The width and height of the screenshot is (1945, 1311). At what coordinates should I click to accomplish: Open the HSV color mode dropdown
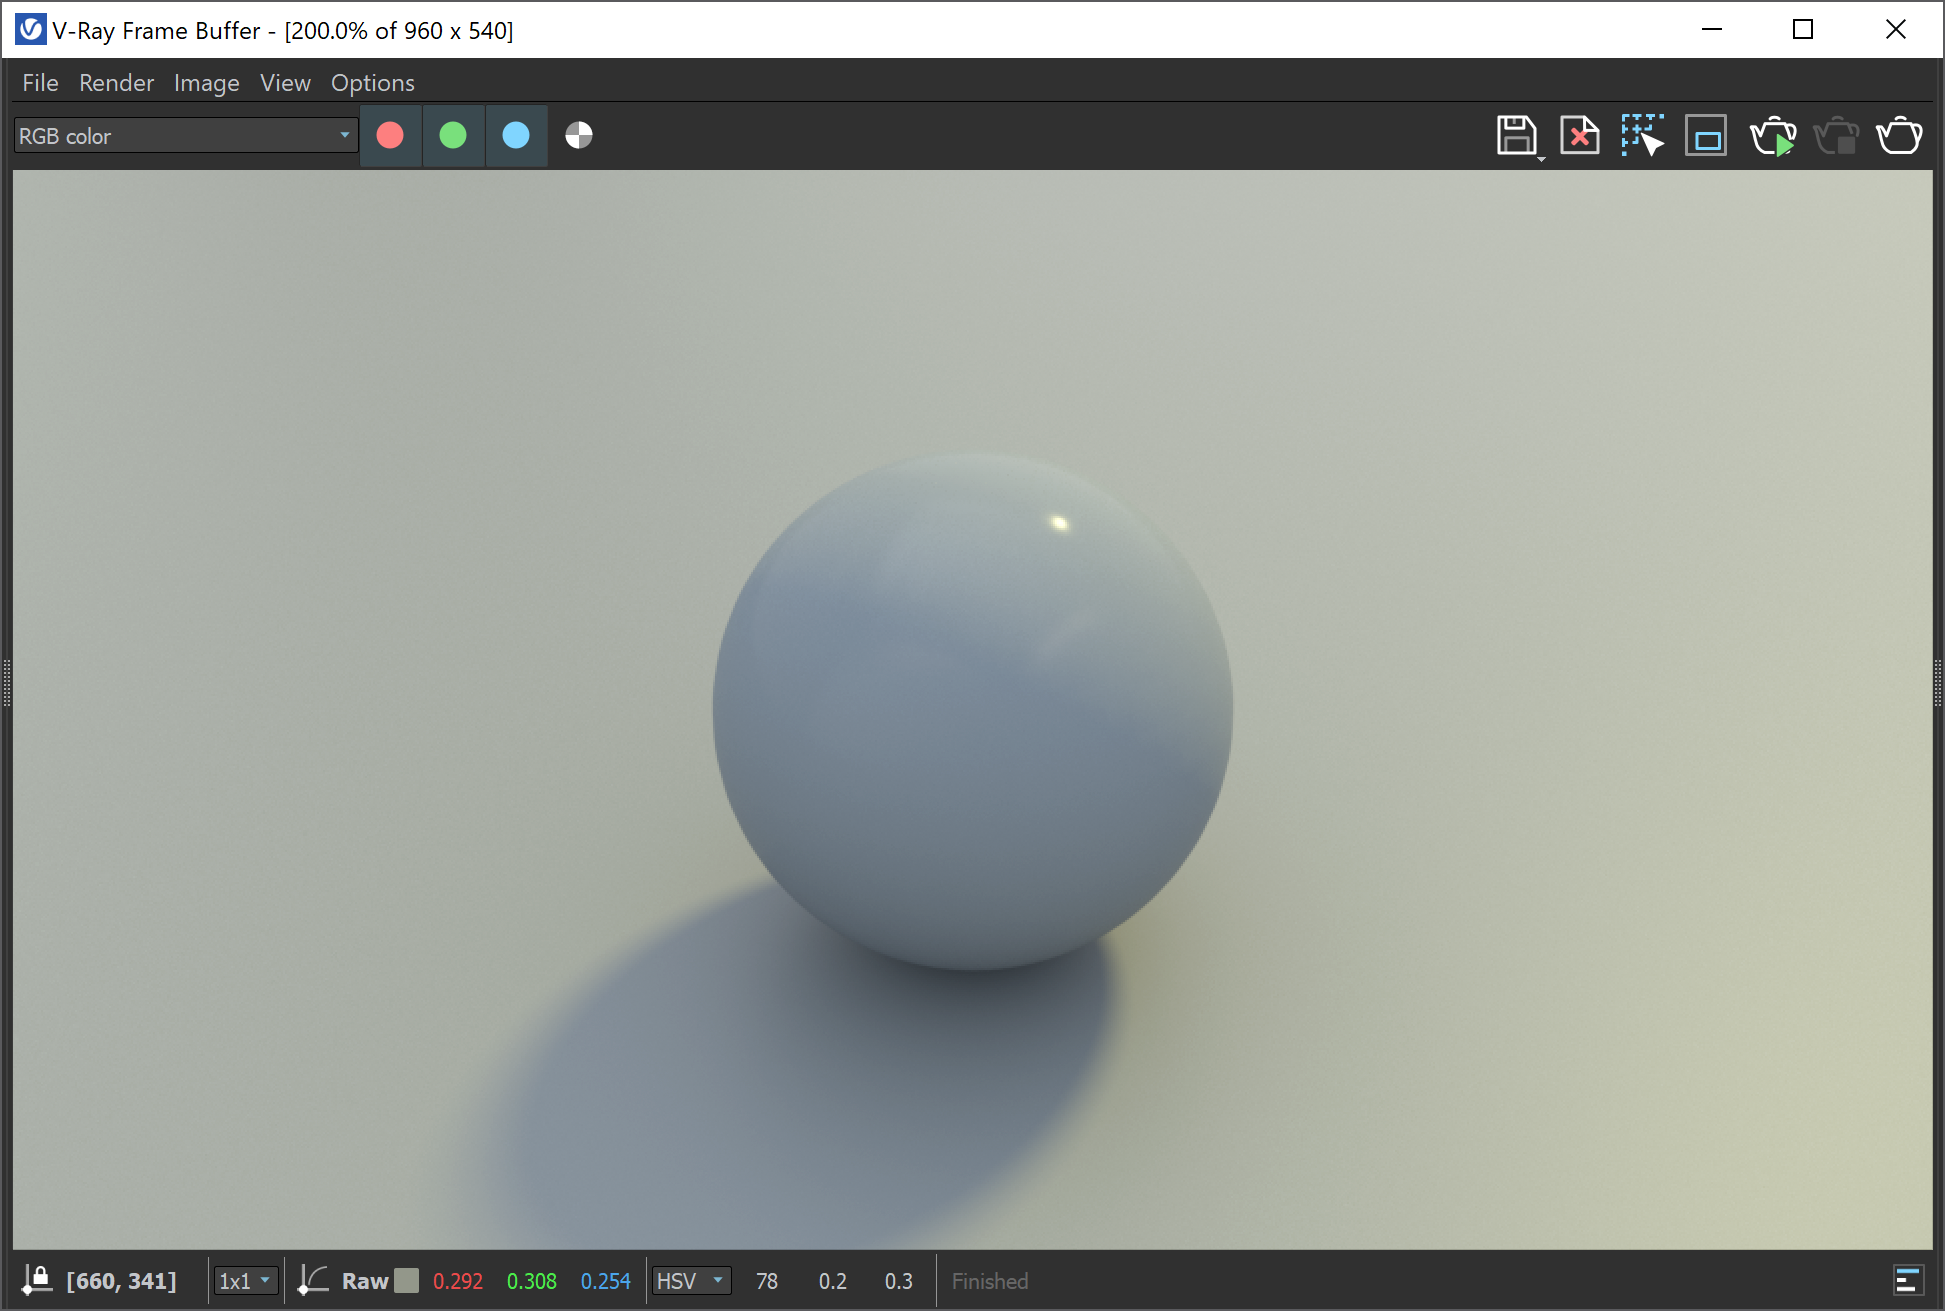coord(691,1281)
